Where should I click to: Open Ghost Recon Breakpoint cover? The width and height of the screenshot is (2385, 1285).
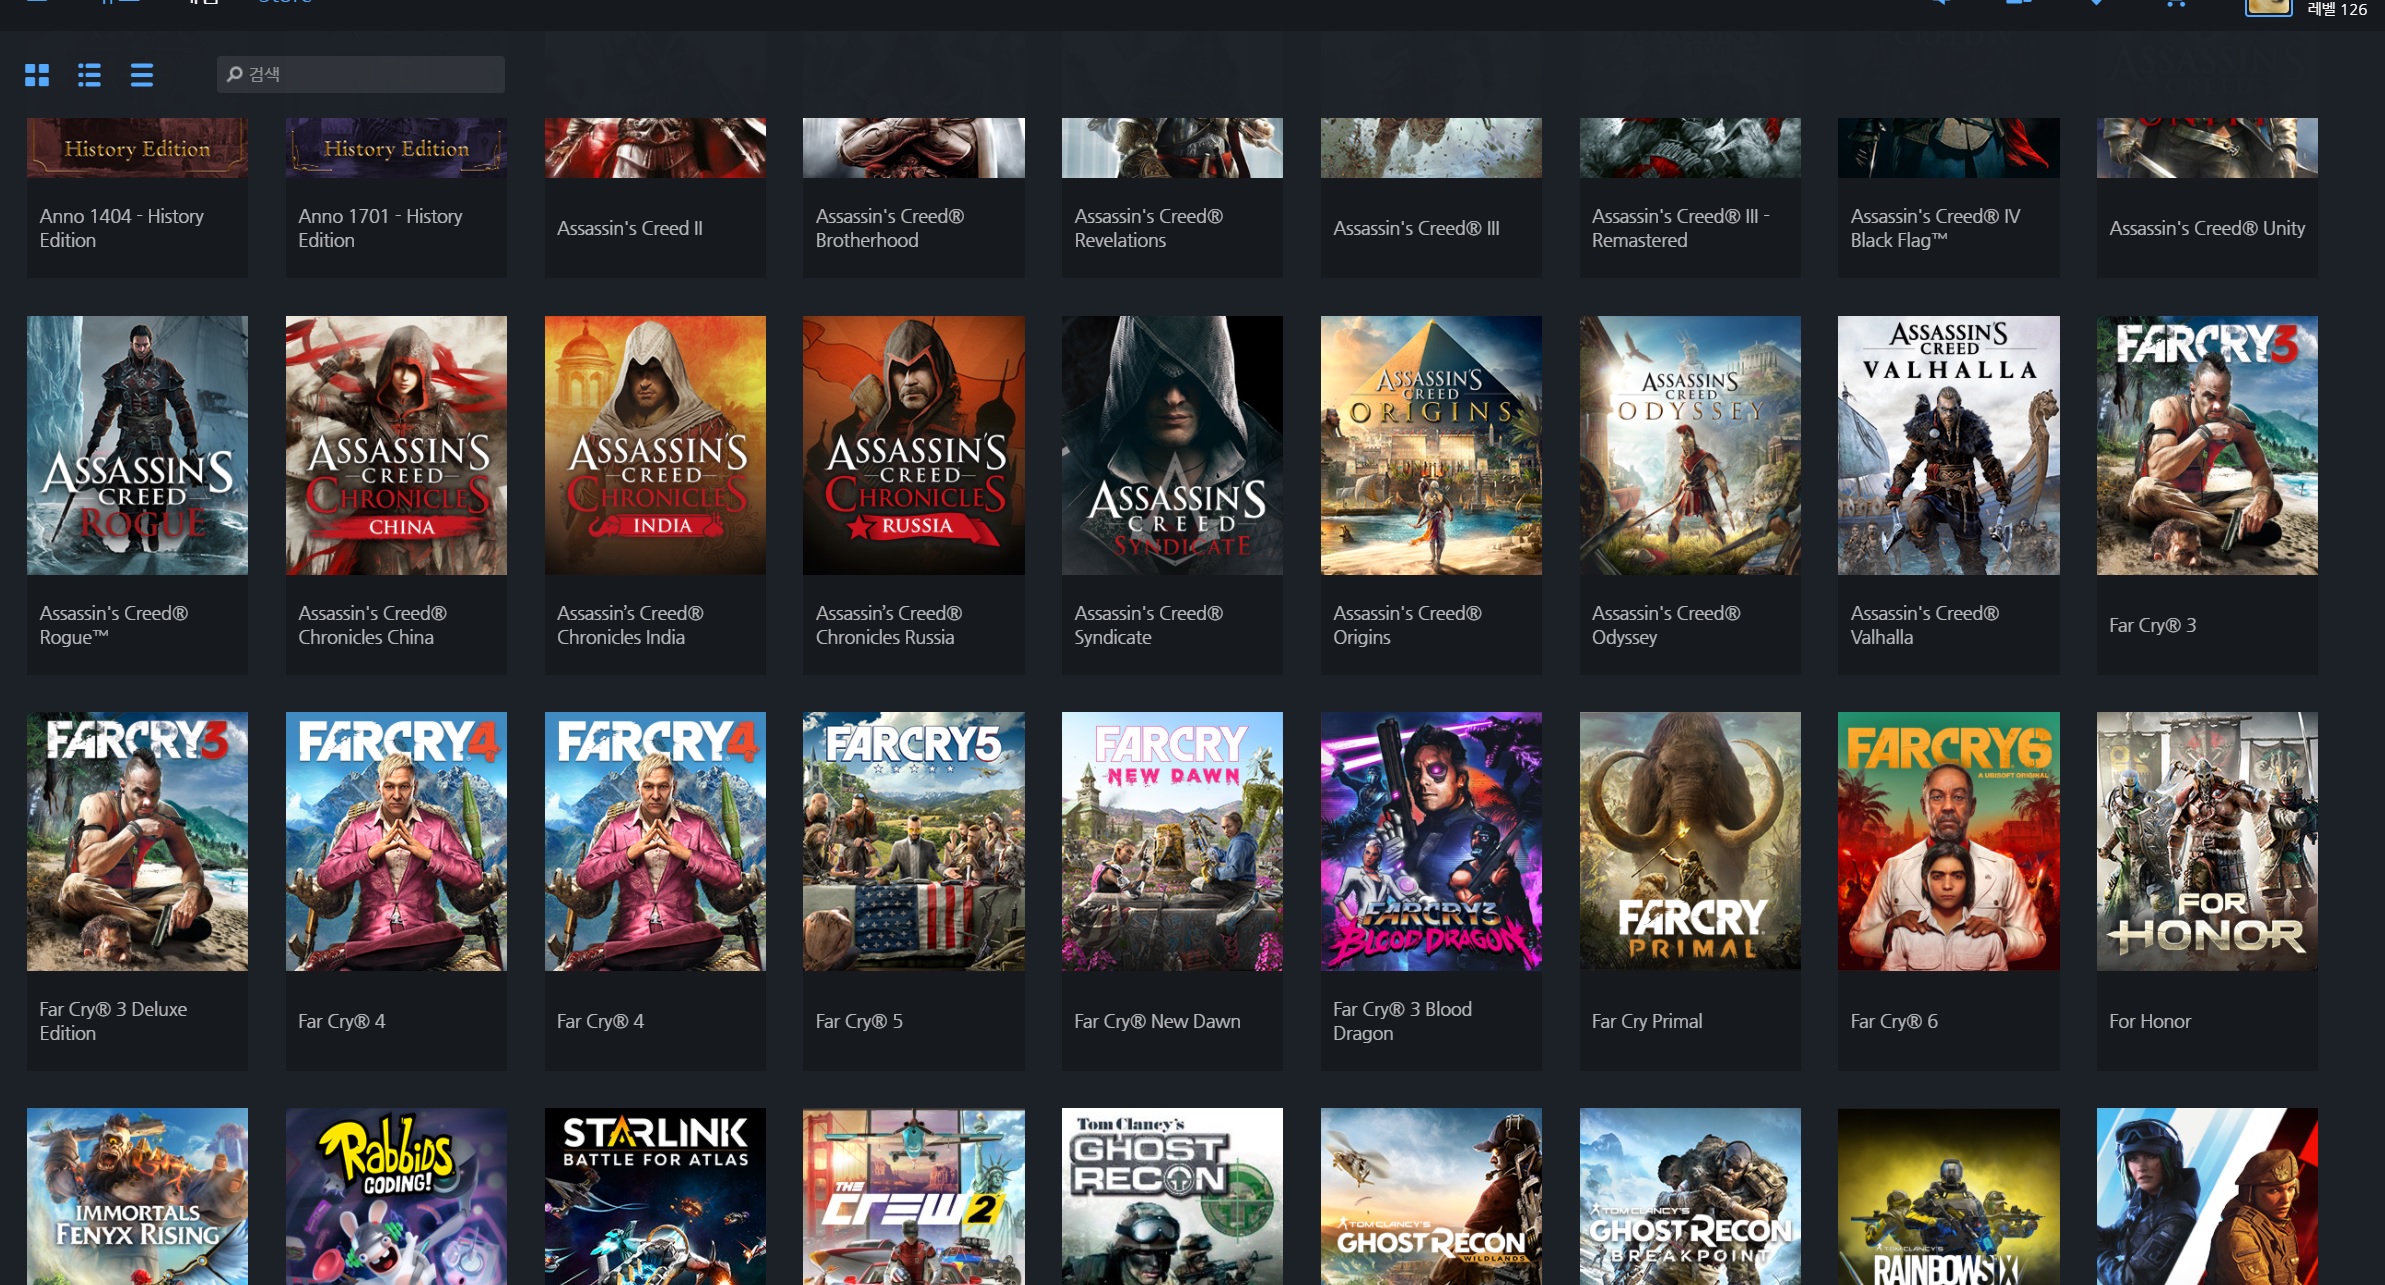tap(1690, 1196)
